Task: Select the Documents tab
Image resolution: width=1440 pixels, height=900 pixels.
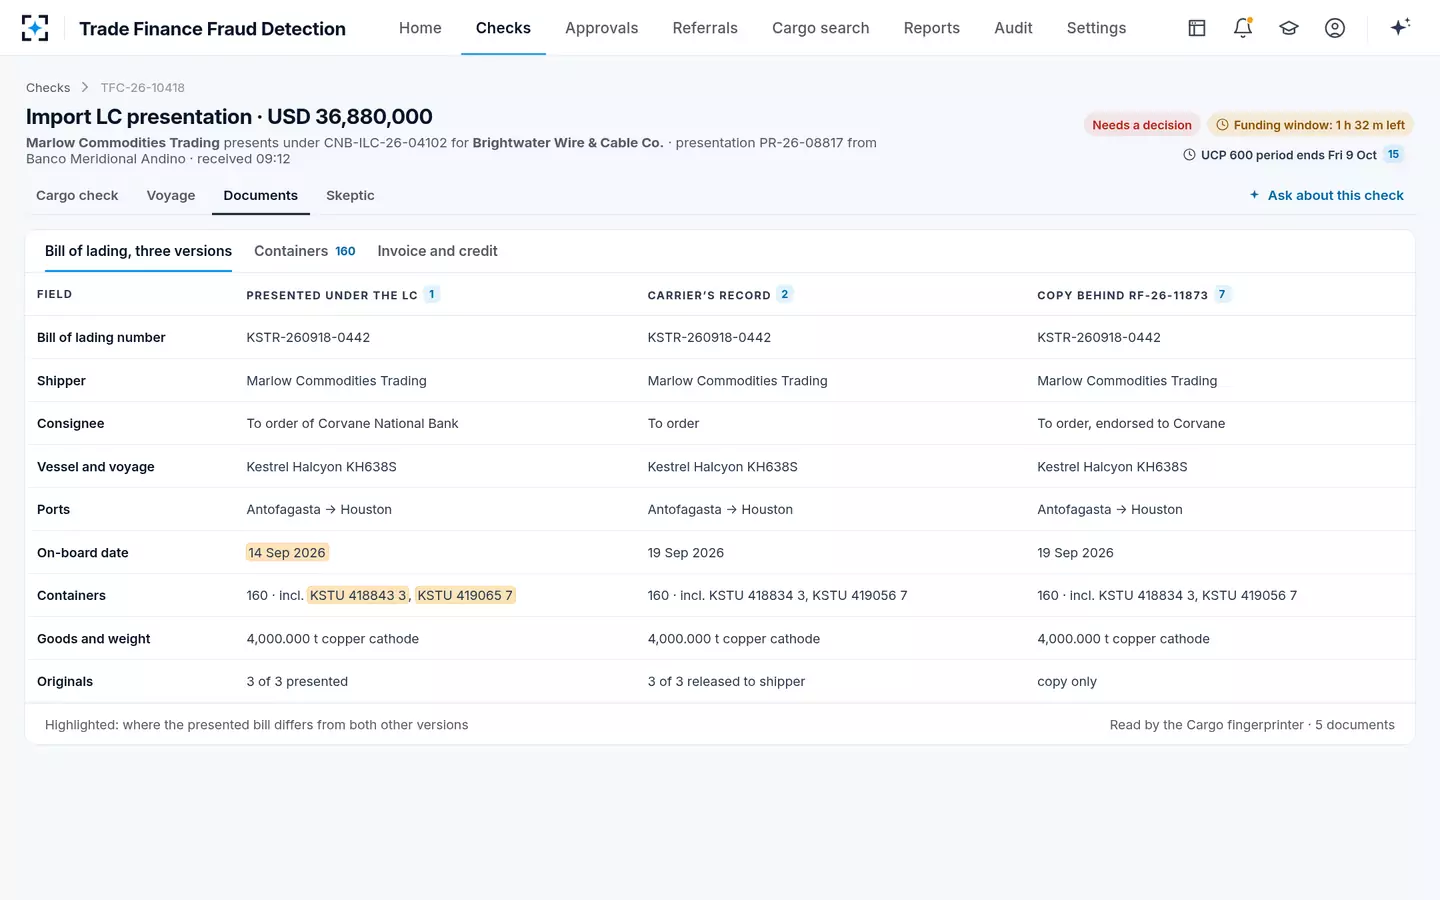Action: [x=261, y=195]
